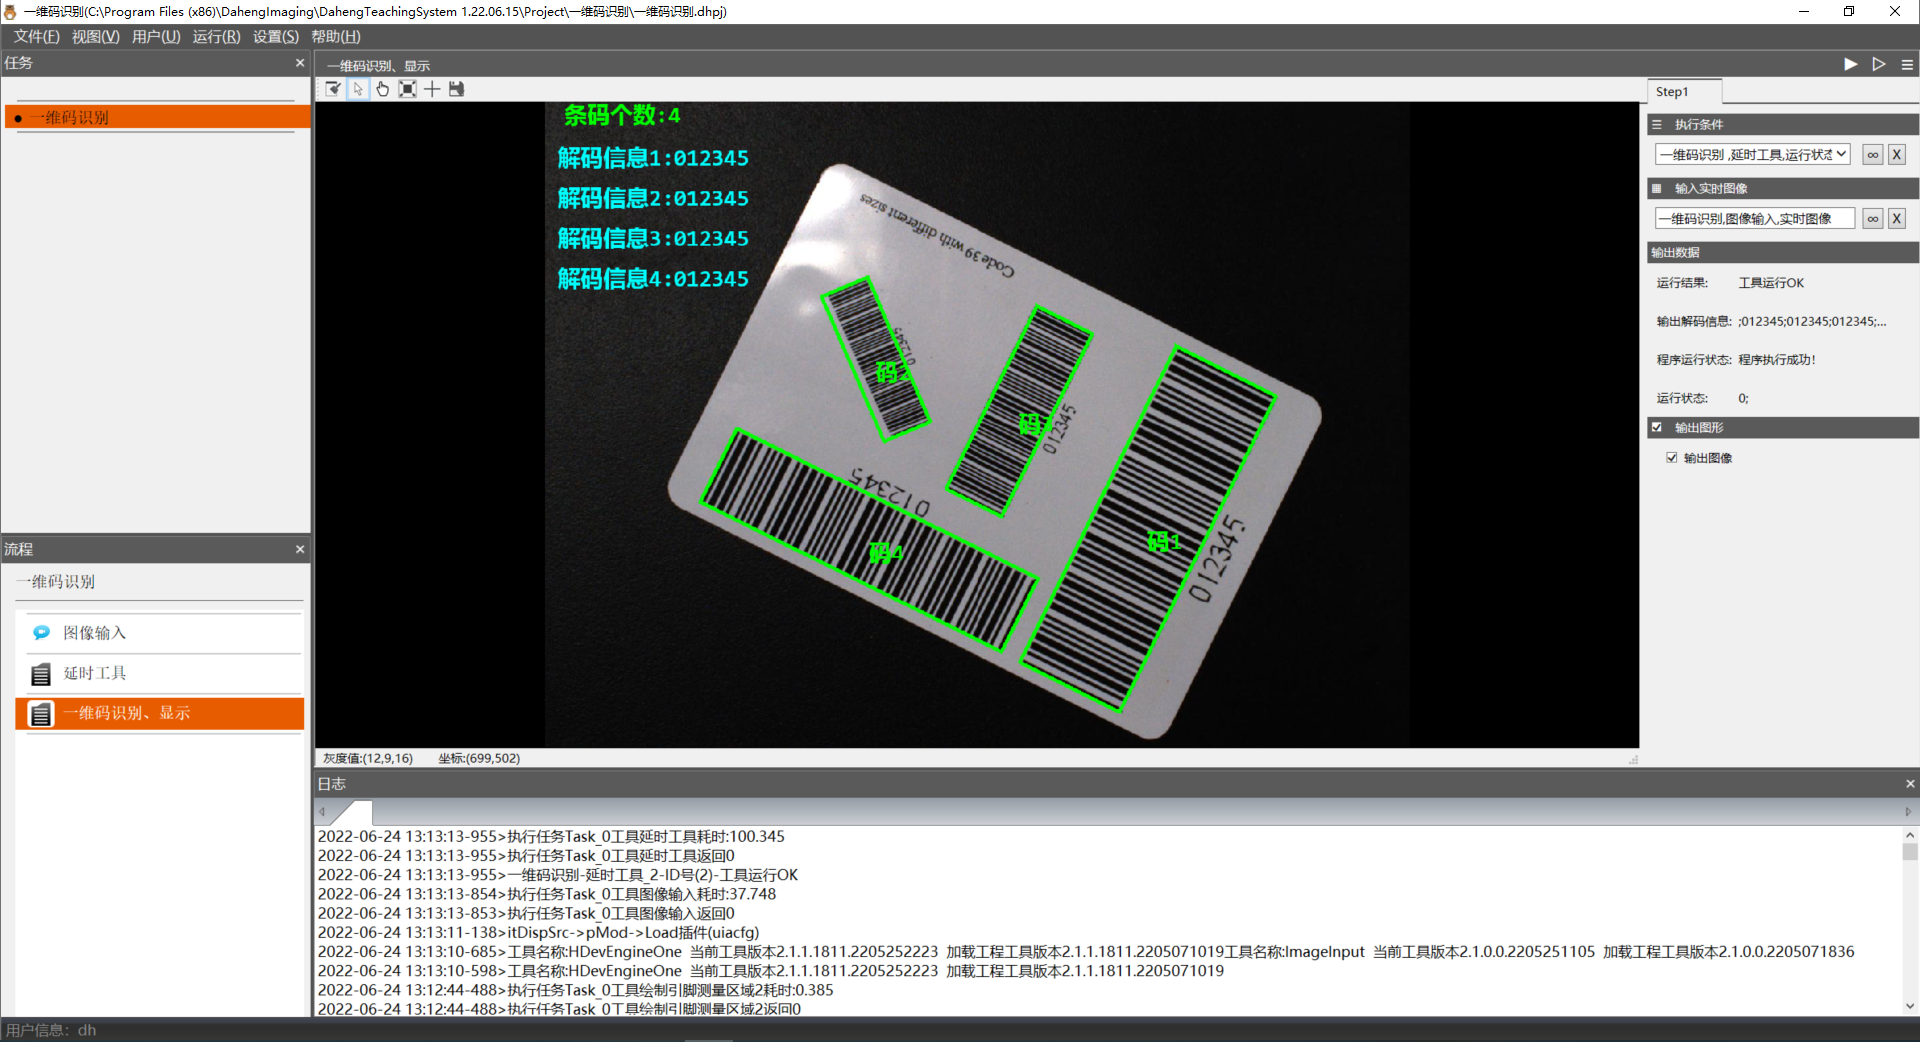Click the crosshair tool icon
Image resolution: width=1920 pixels, height=1042 pixels.
point(432,89)
